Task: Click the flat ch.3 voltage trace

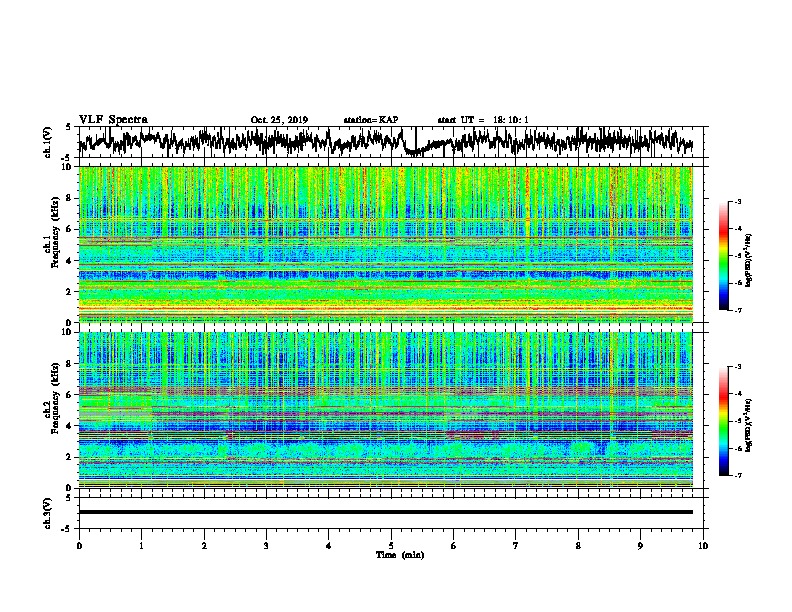Action: pyautogui.click(x=386, y=512)
